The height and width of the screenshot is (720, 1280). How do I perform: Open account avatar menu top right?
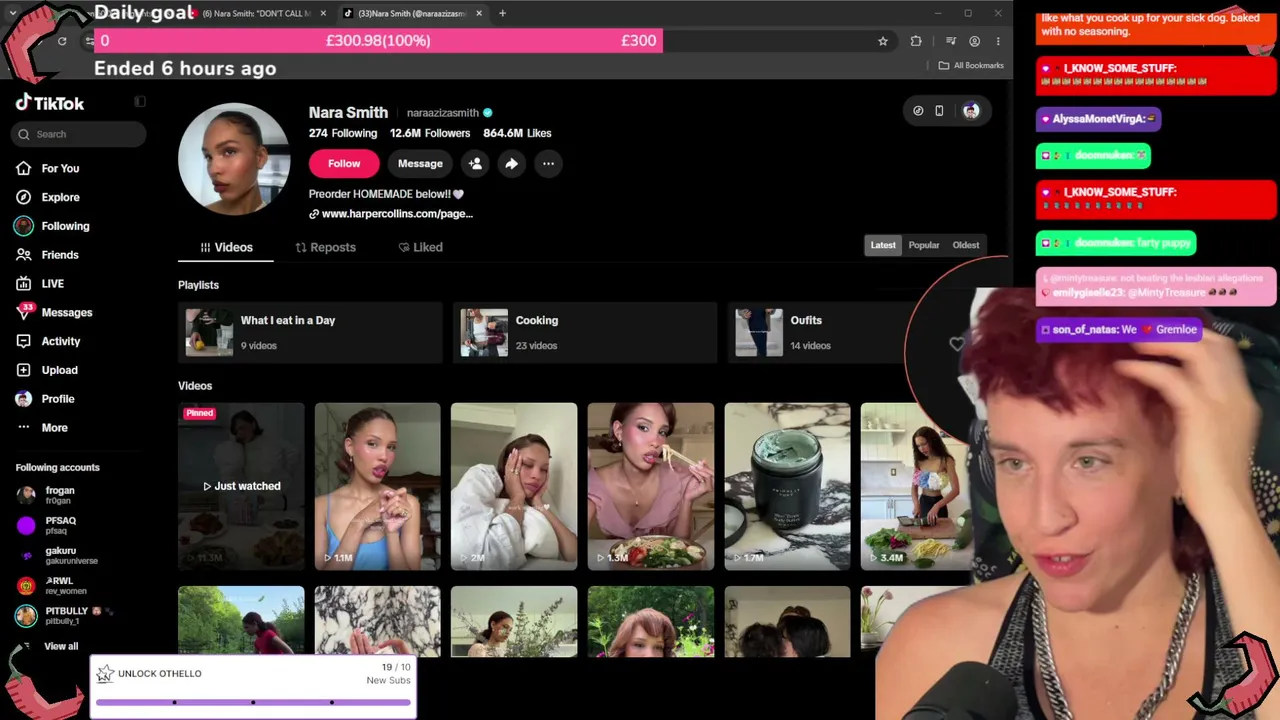click(x=971, y=111)
